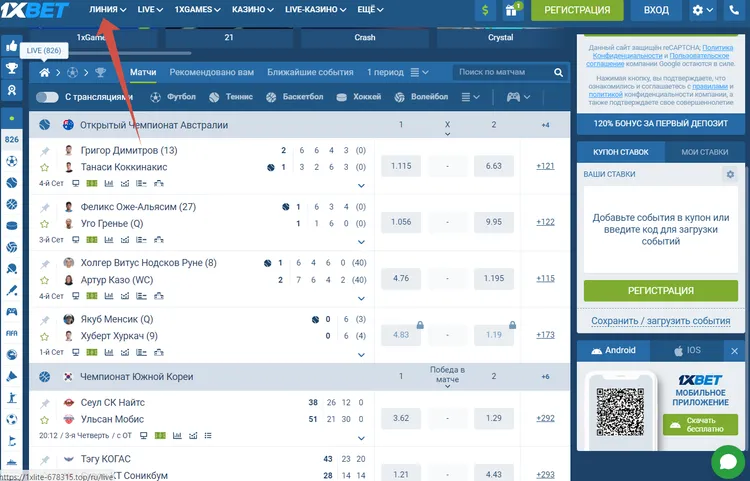The height and width of the screenshot is (481, 750).
Task: Open the dollar payments icon
Action: click(x=485, y=10)
